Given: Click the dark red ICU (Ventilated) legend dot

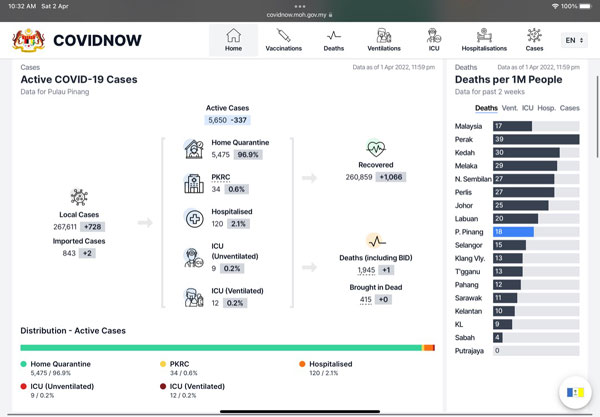Looking at the screenshot, I should (x=163, y=386).
